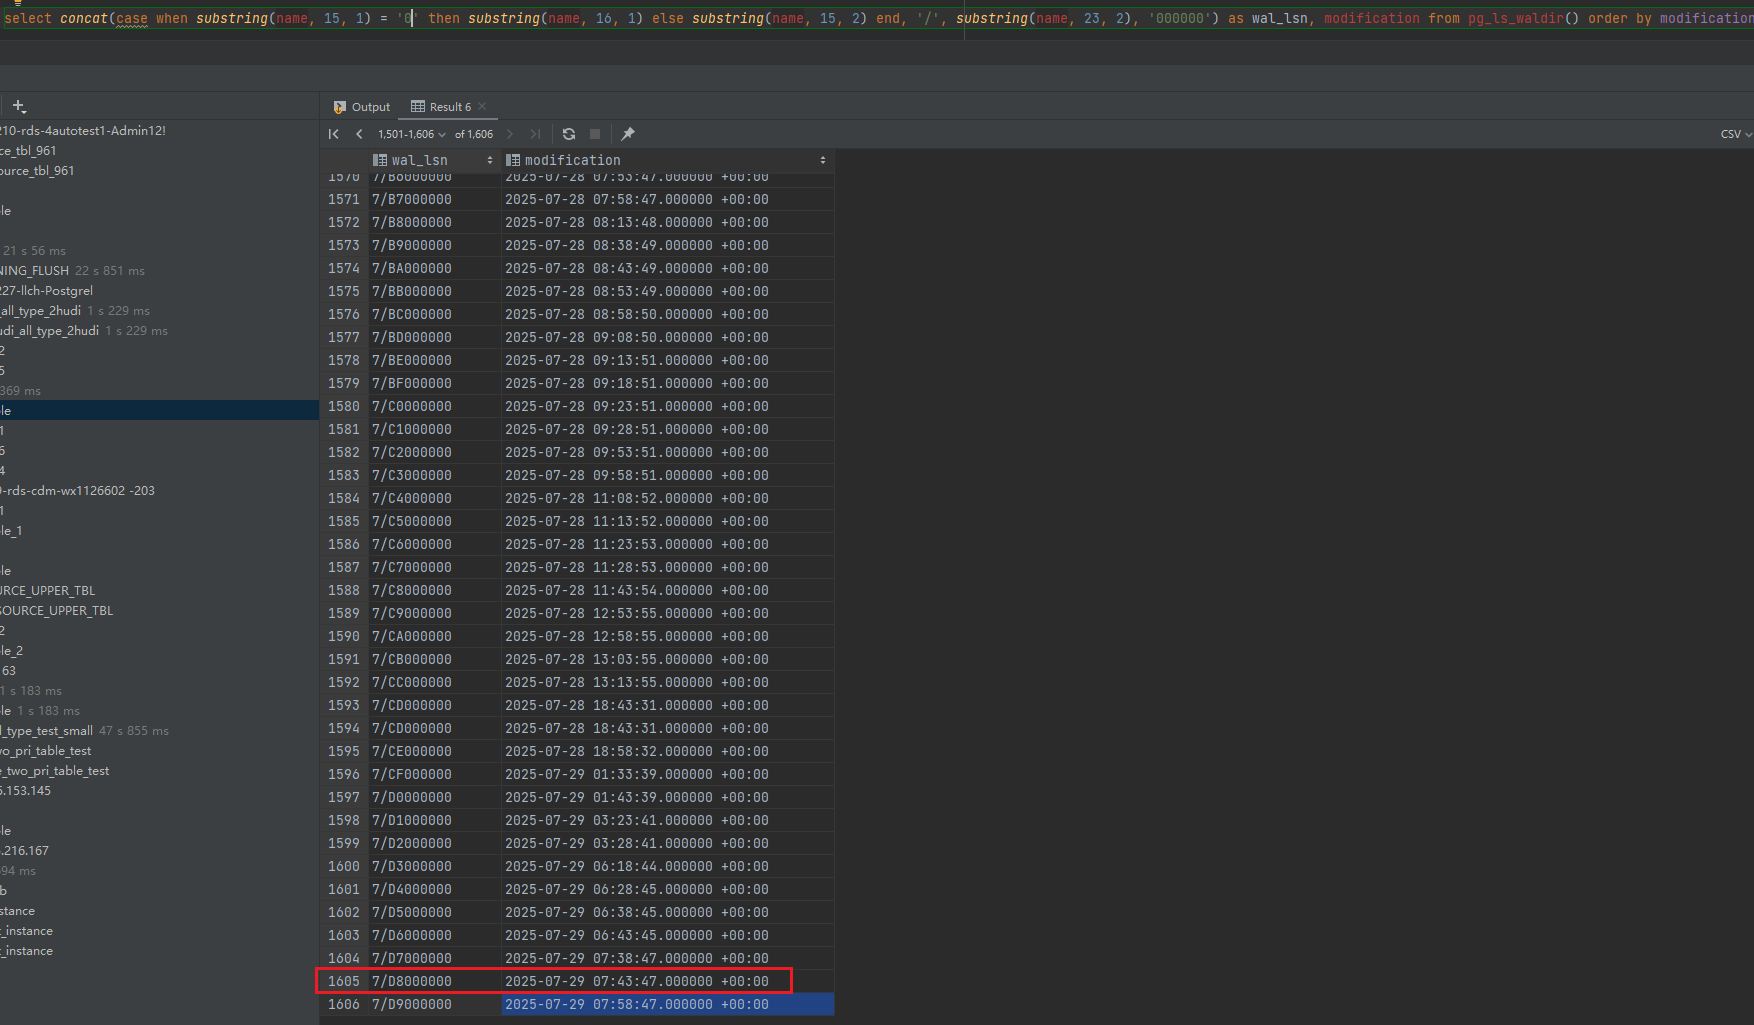Select cell 7/D9000000

(434, 1005)
